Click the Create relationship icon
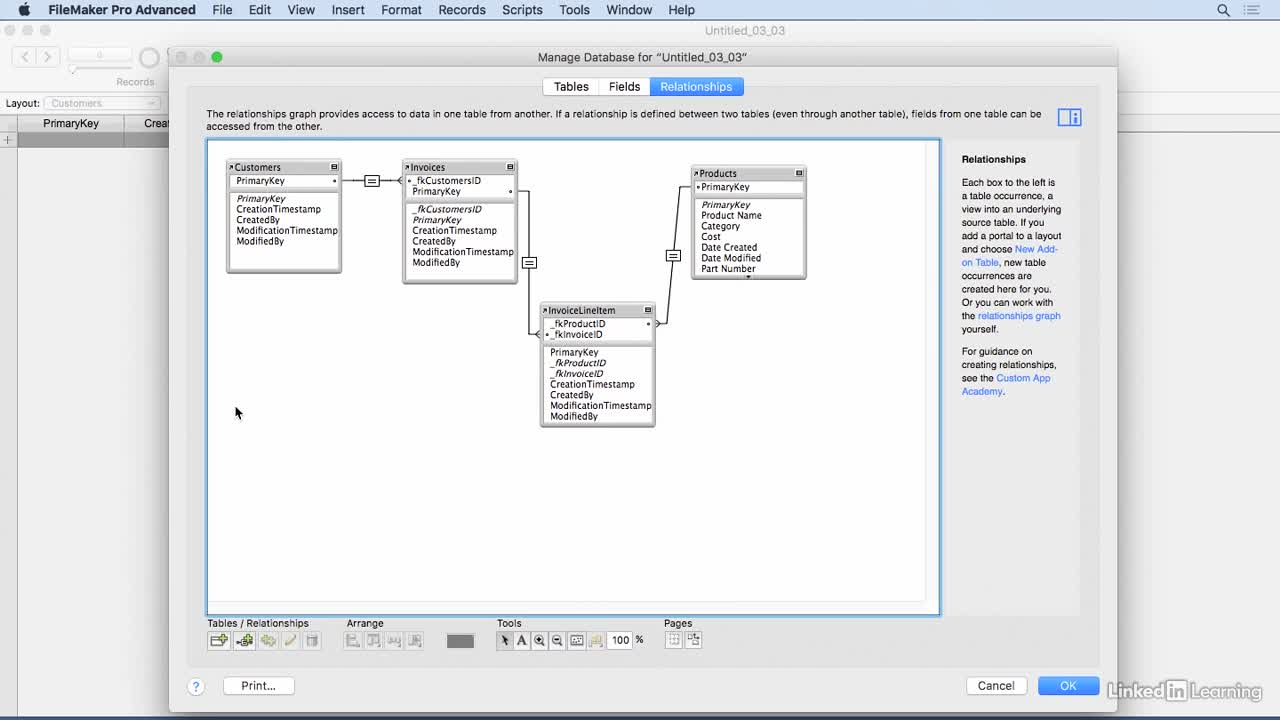The height and width of the screenshot is (720, 1280). (244, 640)
